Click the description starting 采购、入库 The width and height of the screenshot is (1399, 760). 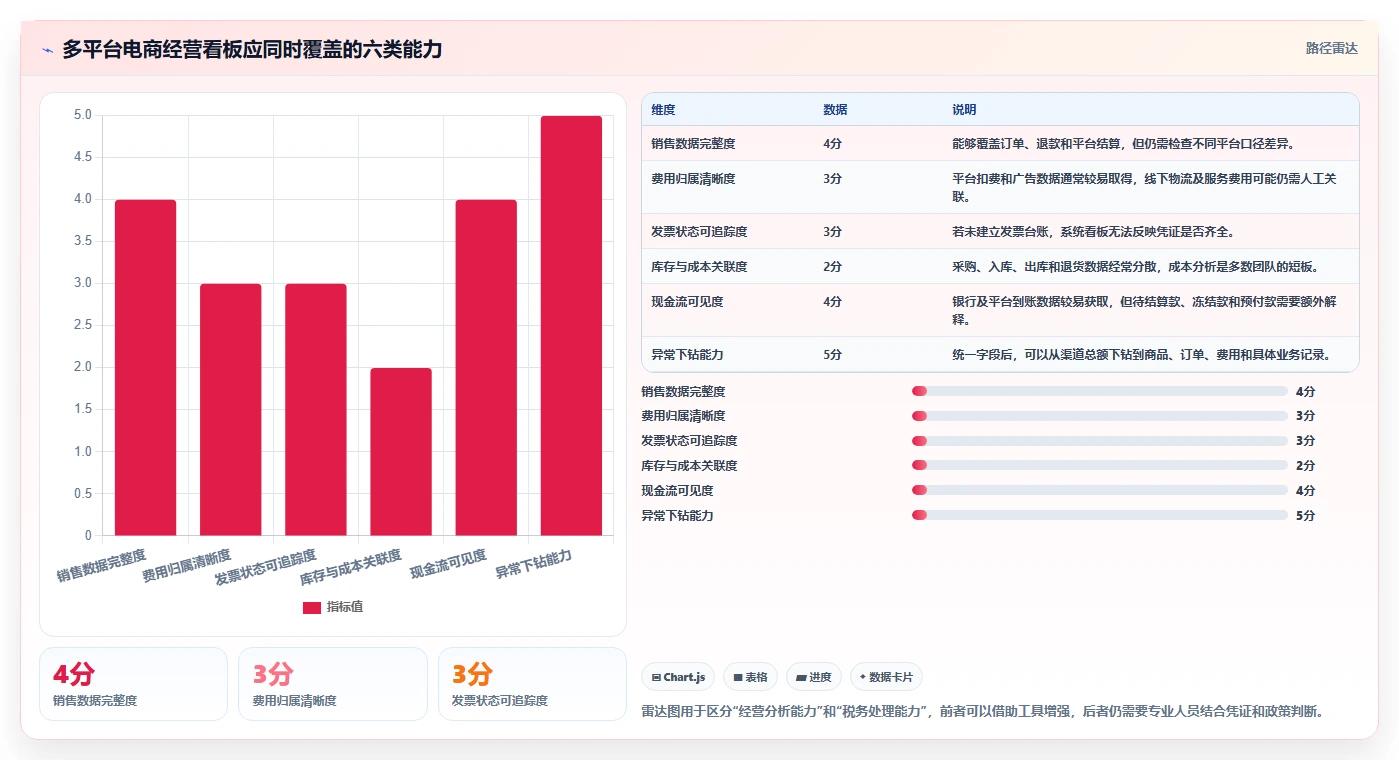pos(1135,266)
